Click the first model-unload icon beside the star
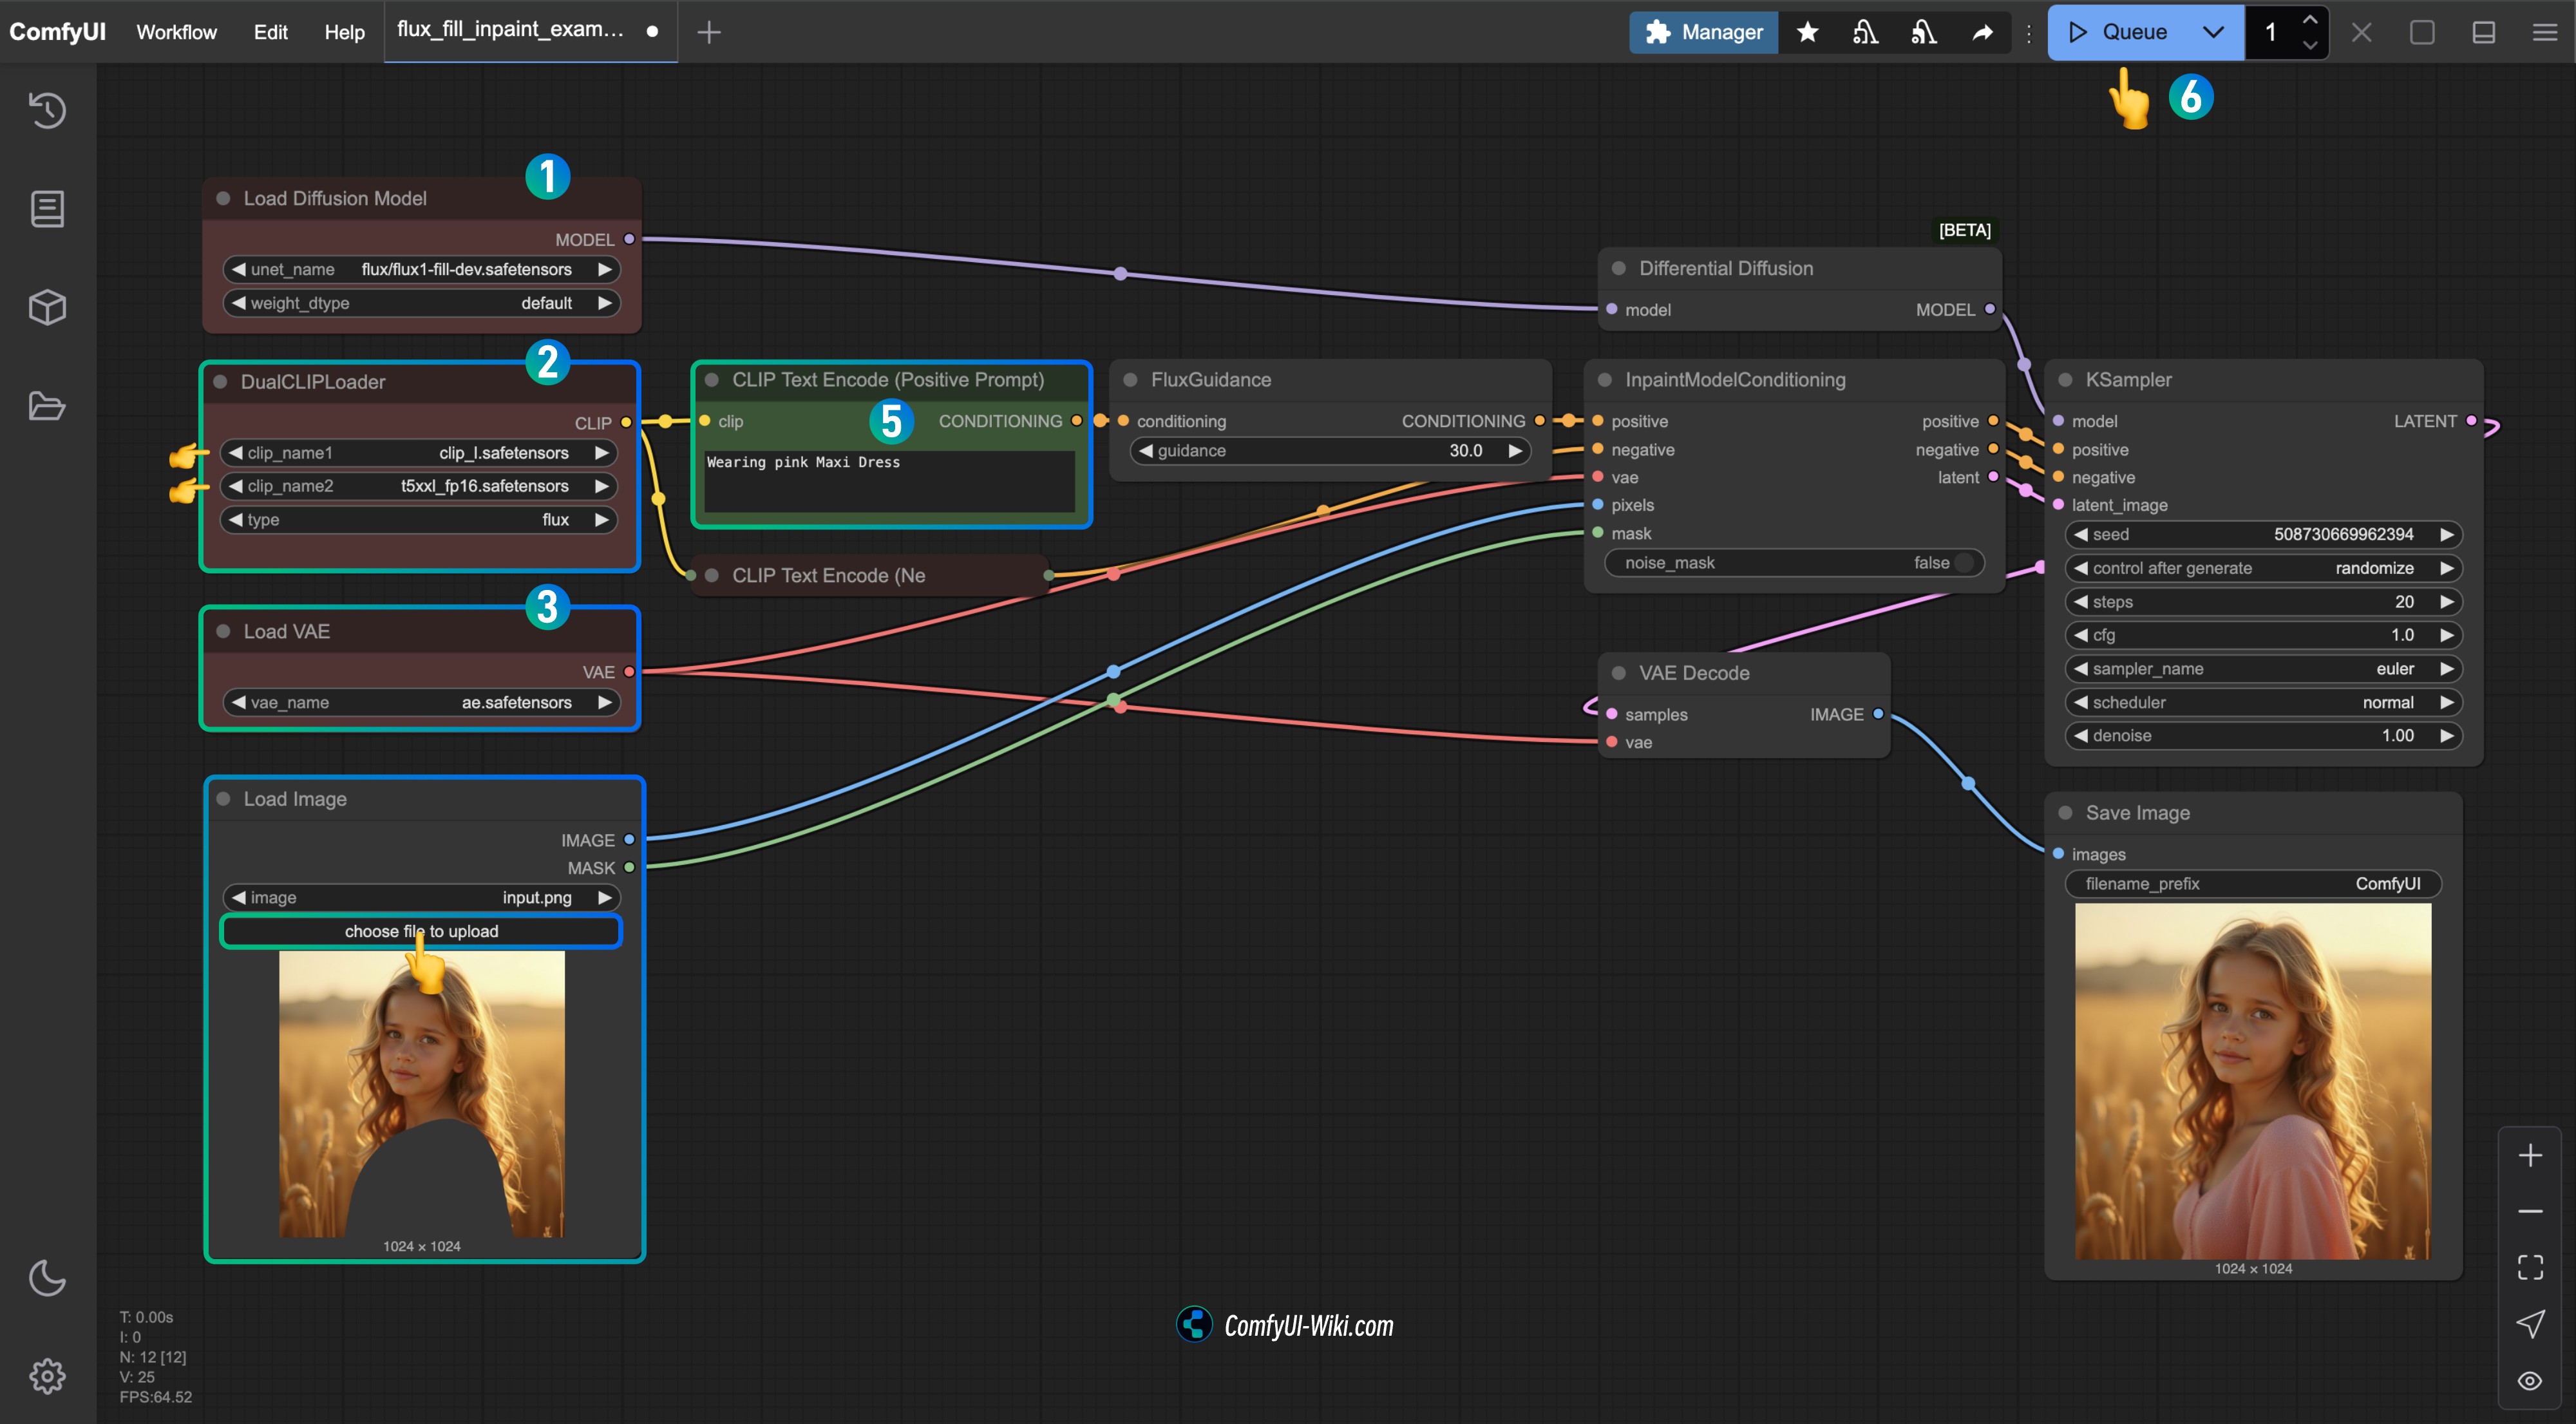This screenshot has height=1424, width=2576. pos(1865,32)
